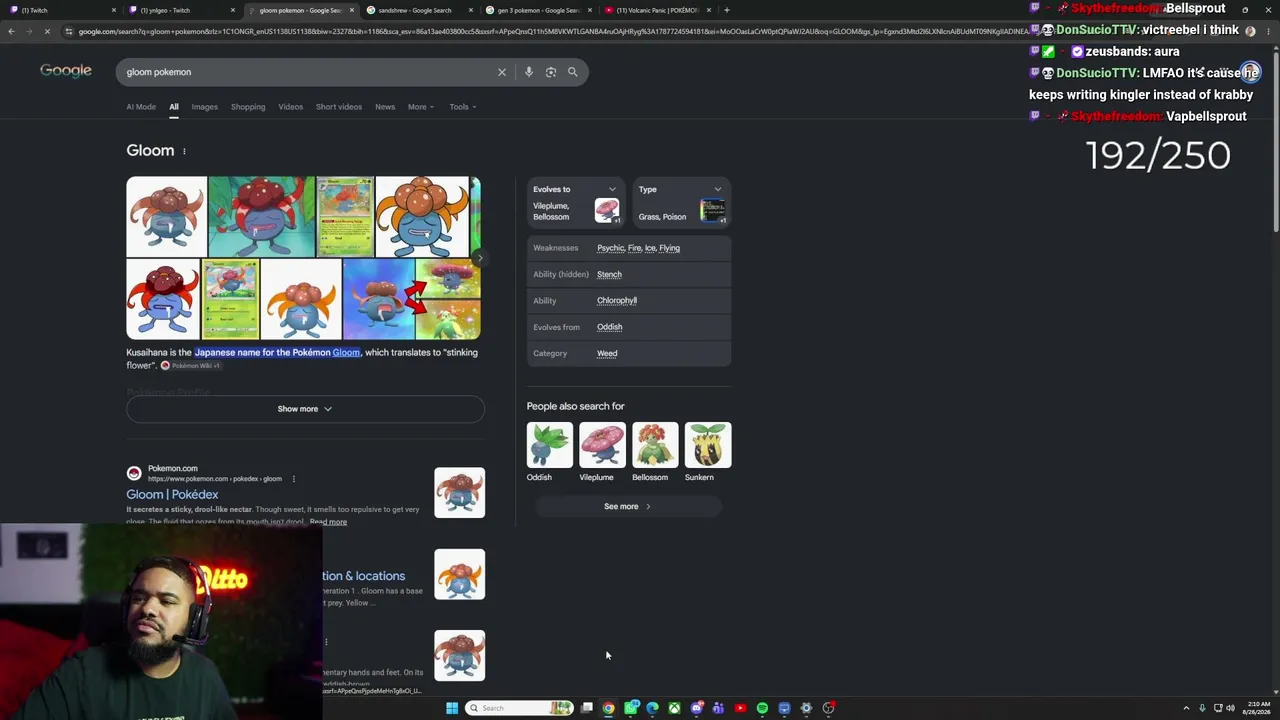Screen dimensions: 1280x720
Task: Open the More search filters dropdown
Action: 421,107
